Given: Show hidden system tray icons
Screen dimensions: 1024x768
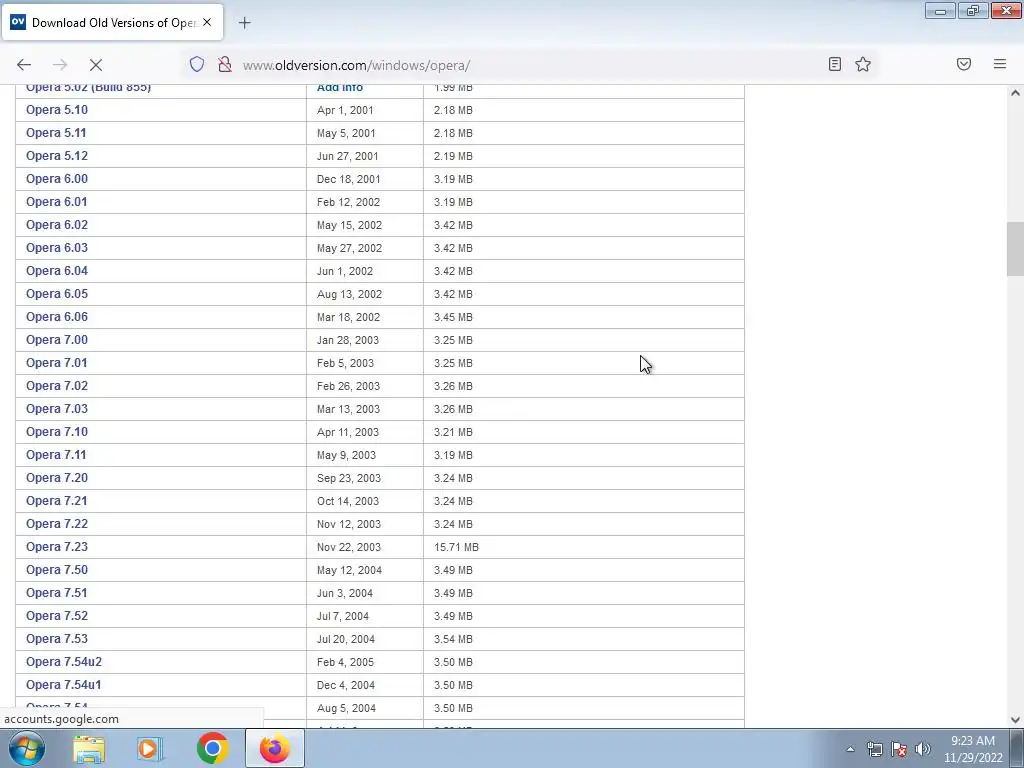Looking at the screenshot, I should point(850,749).
